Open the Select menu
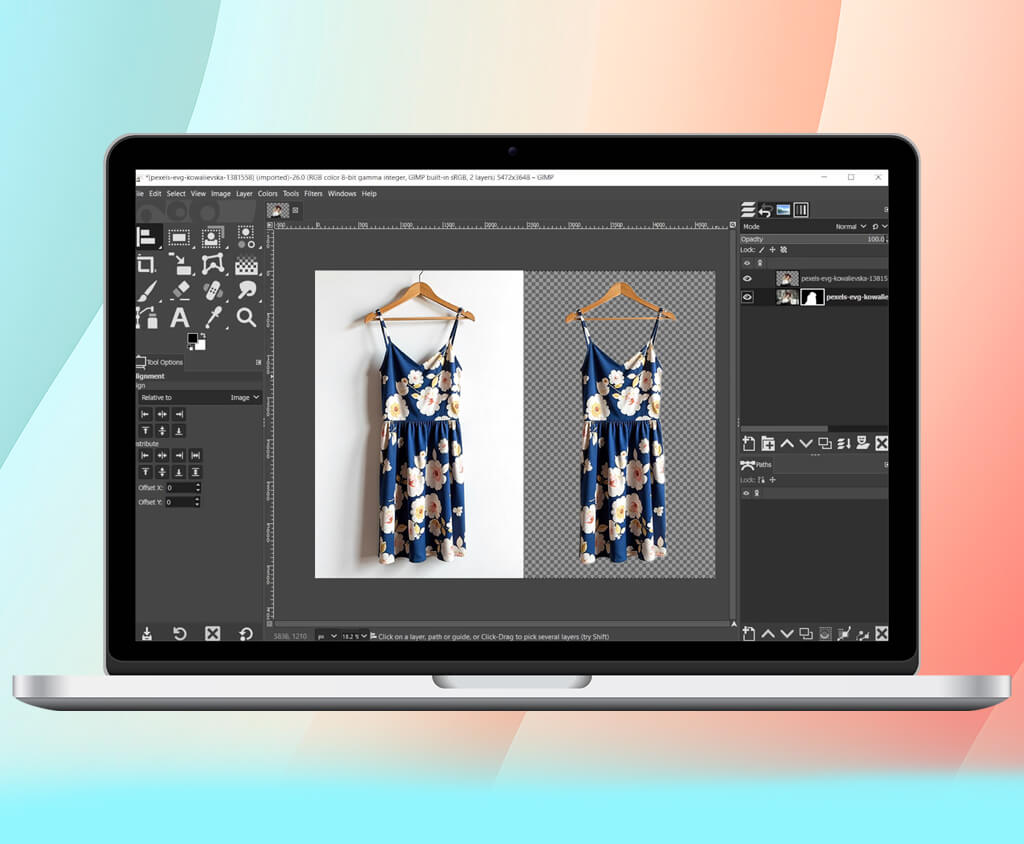This screenshot has height=844, width=1024. coord(176,193)
